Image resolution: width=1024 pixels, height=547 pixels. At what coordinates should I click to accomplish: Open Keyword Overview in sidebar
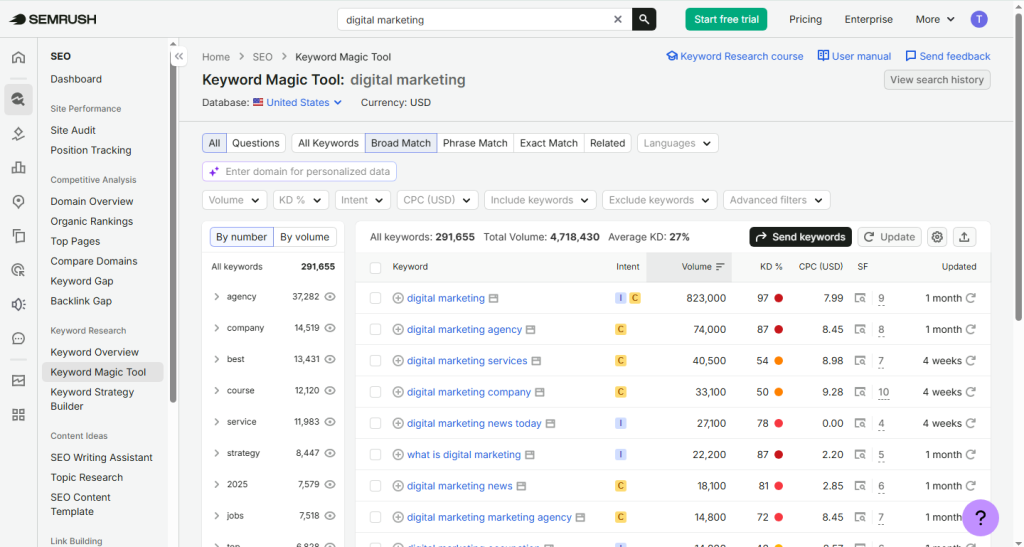[x=95, y=352]
